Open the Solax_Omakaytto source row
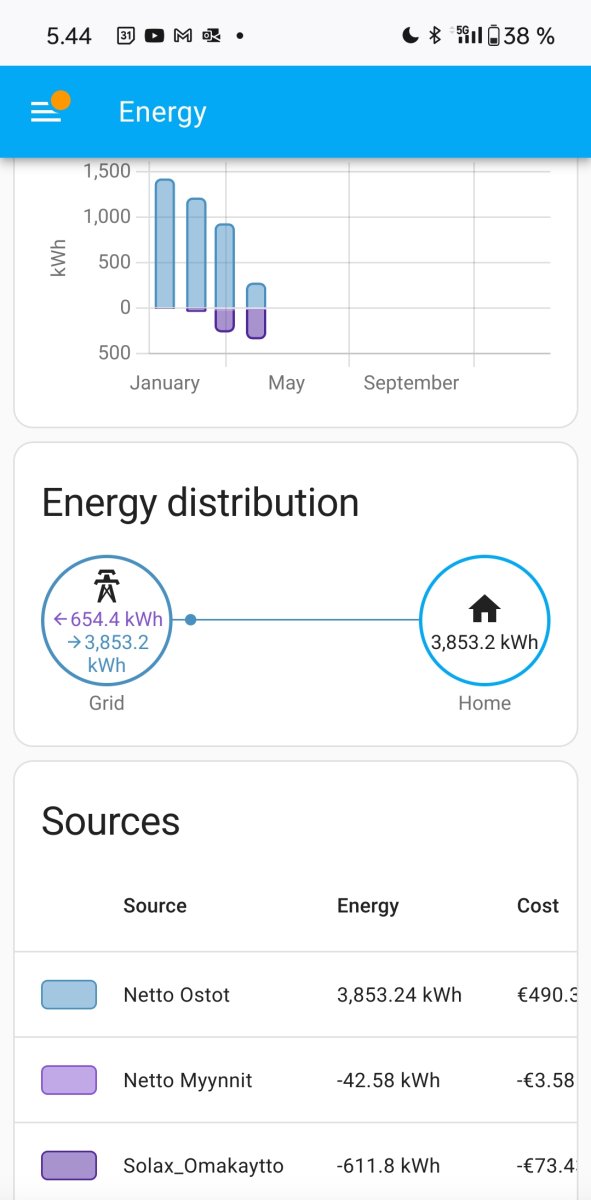The width and height of the screenshot is (591, 1200). [296, 1166]
